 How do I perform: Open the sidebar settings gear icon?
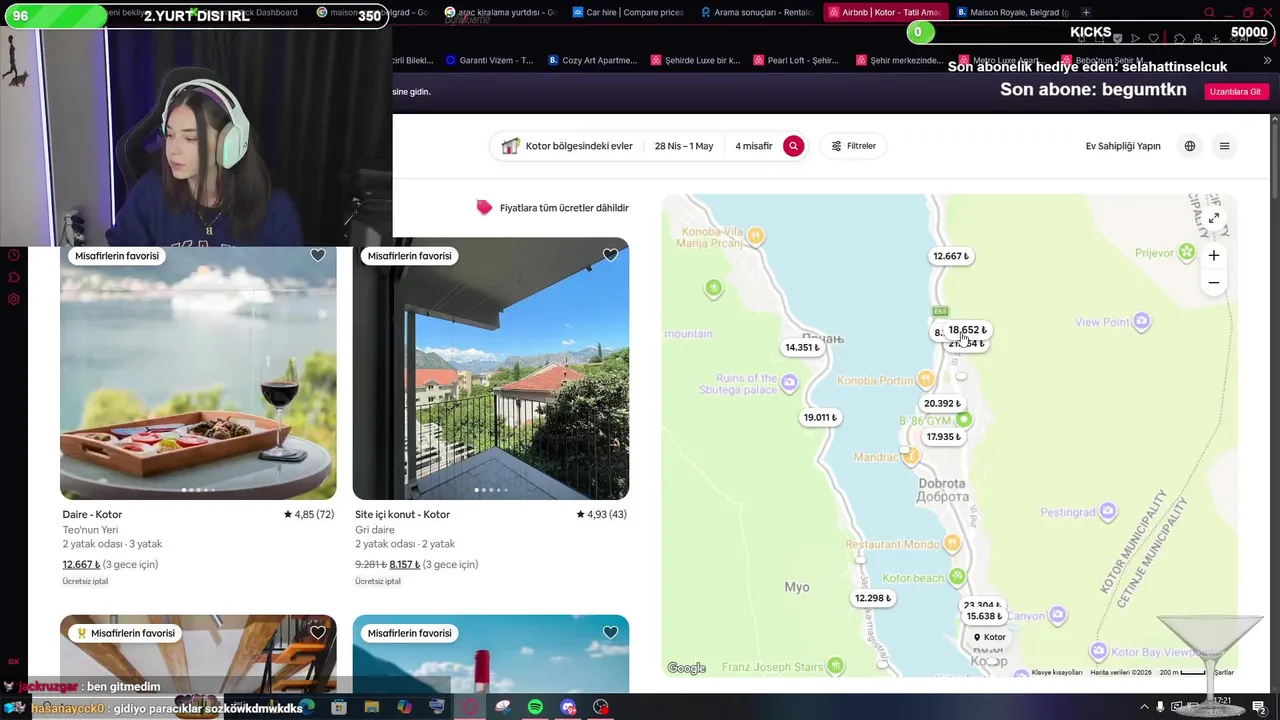pos(14,299)
